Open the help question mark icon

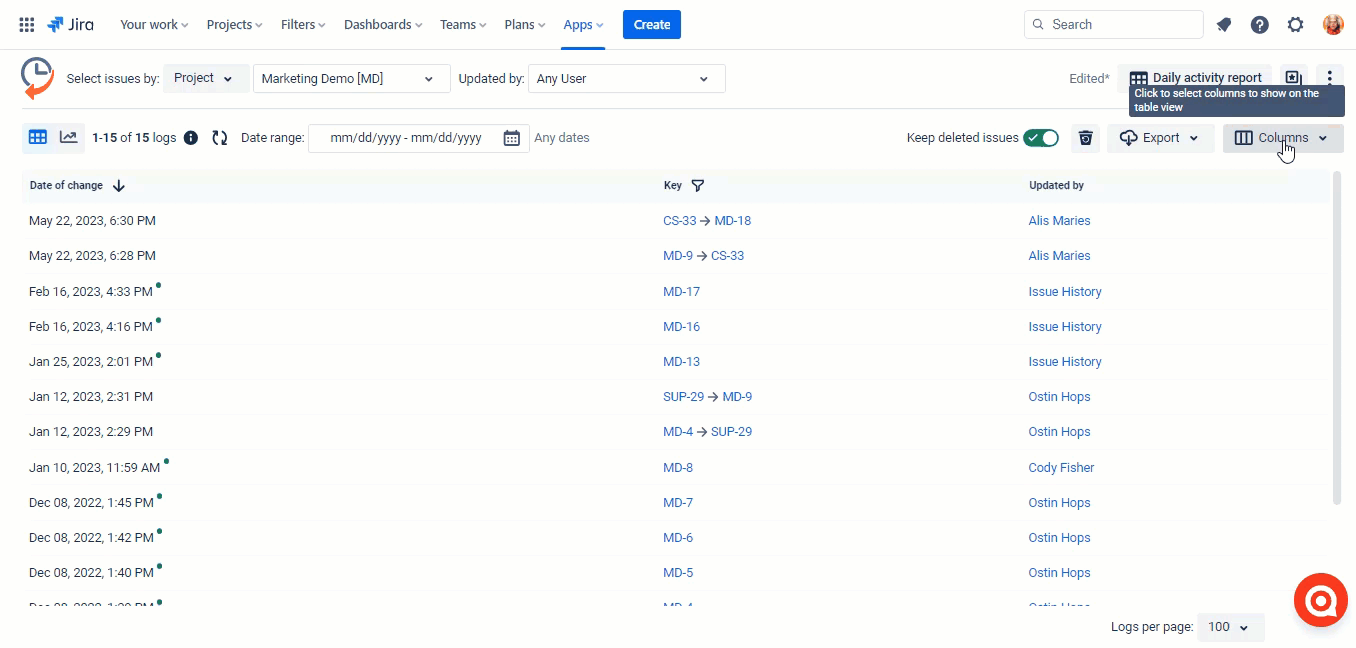tap(1260, 25)
